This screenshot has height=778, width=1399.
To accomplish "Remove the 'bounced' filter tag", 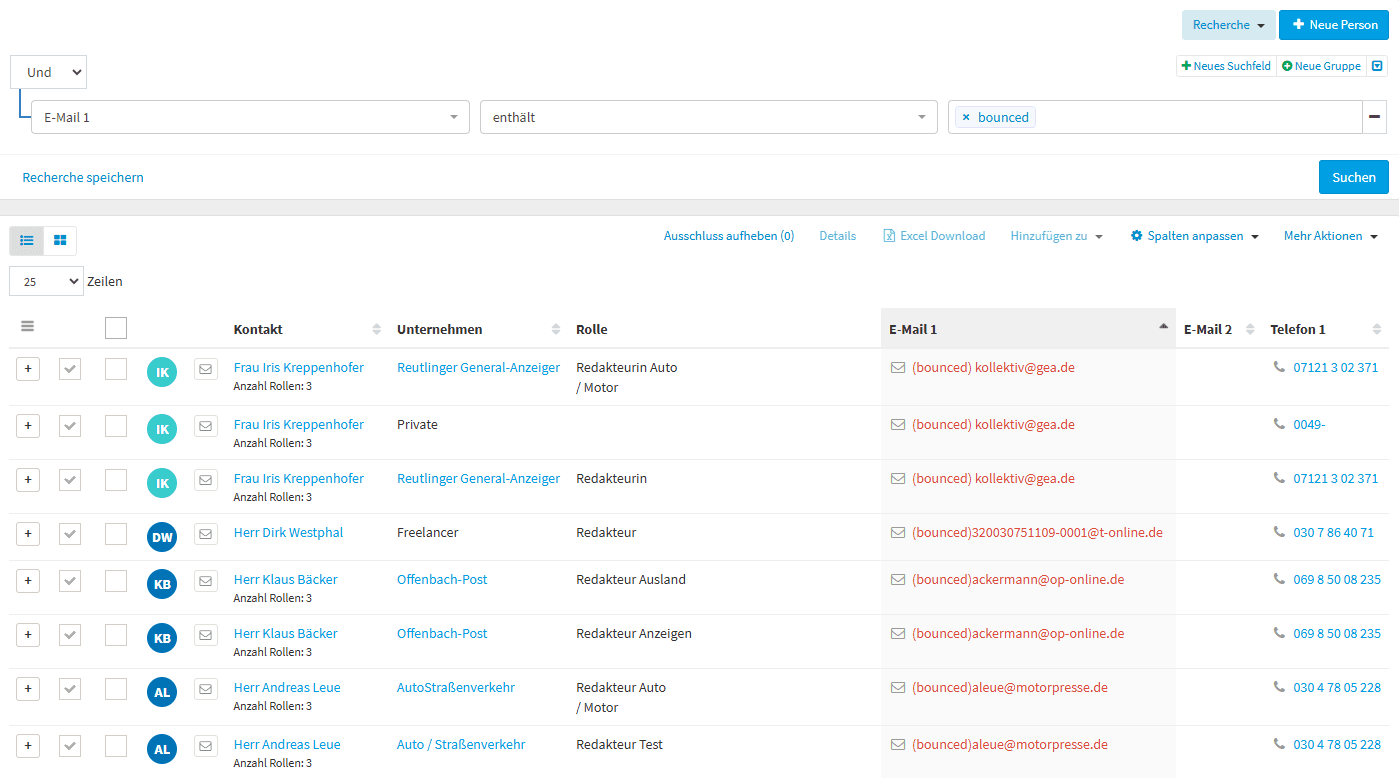I will pos(965,117).
